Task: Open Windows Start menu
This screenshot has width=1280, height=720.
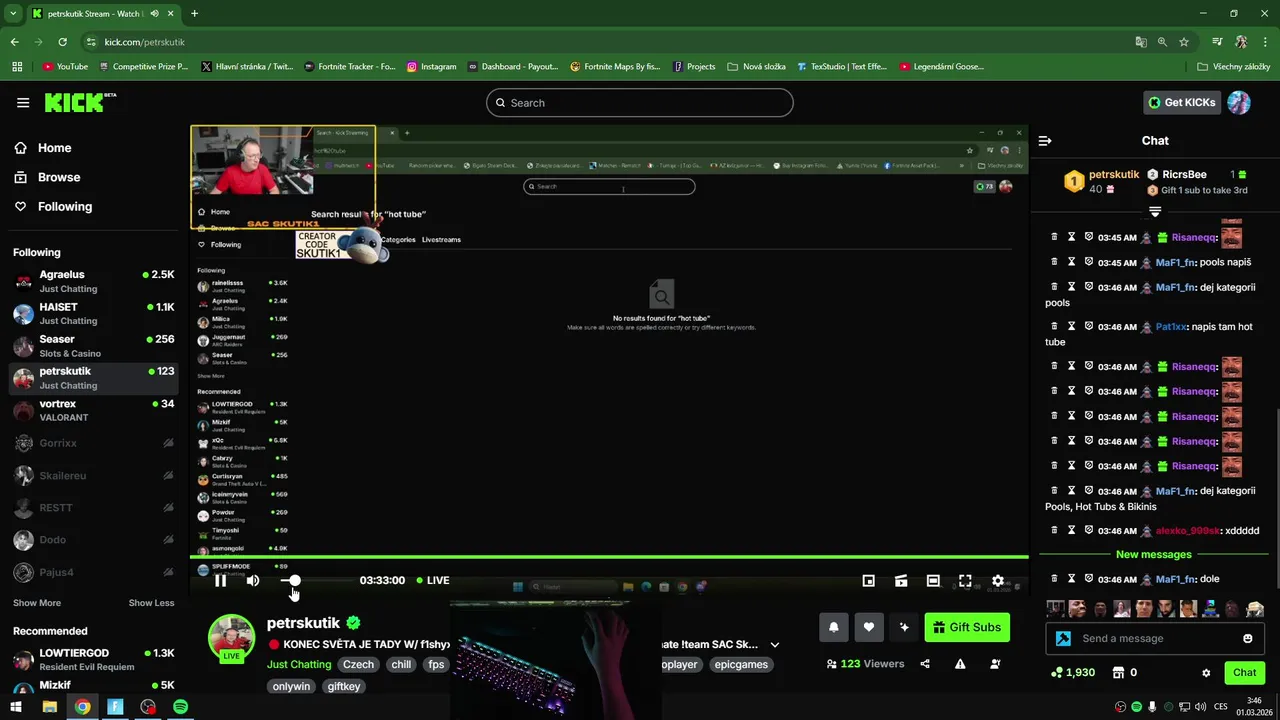Action: 17,707
